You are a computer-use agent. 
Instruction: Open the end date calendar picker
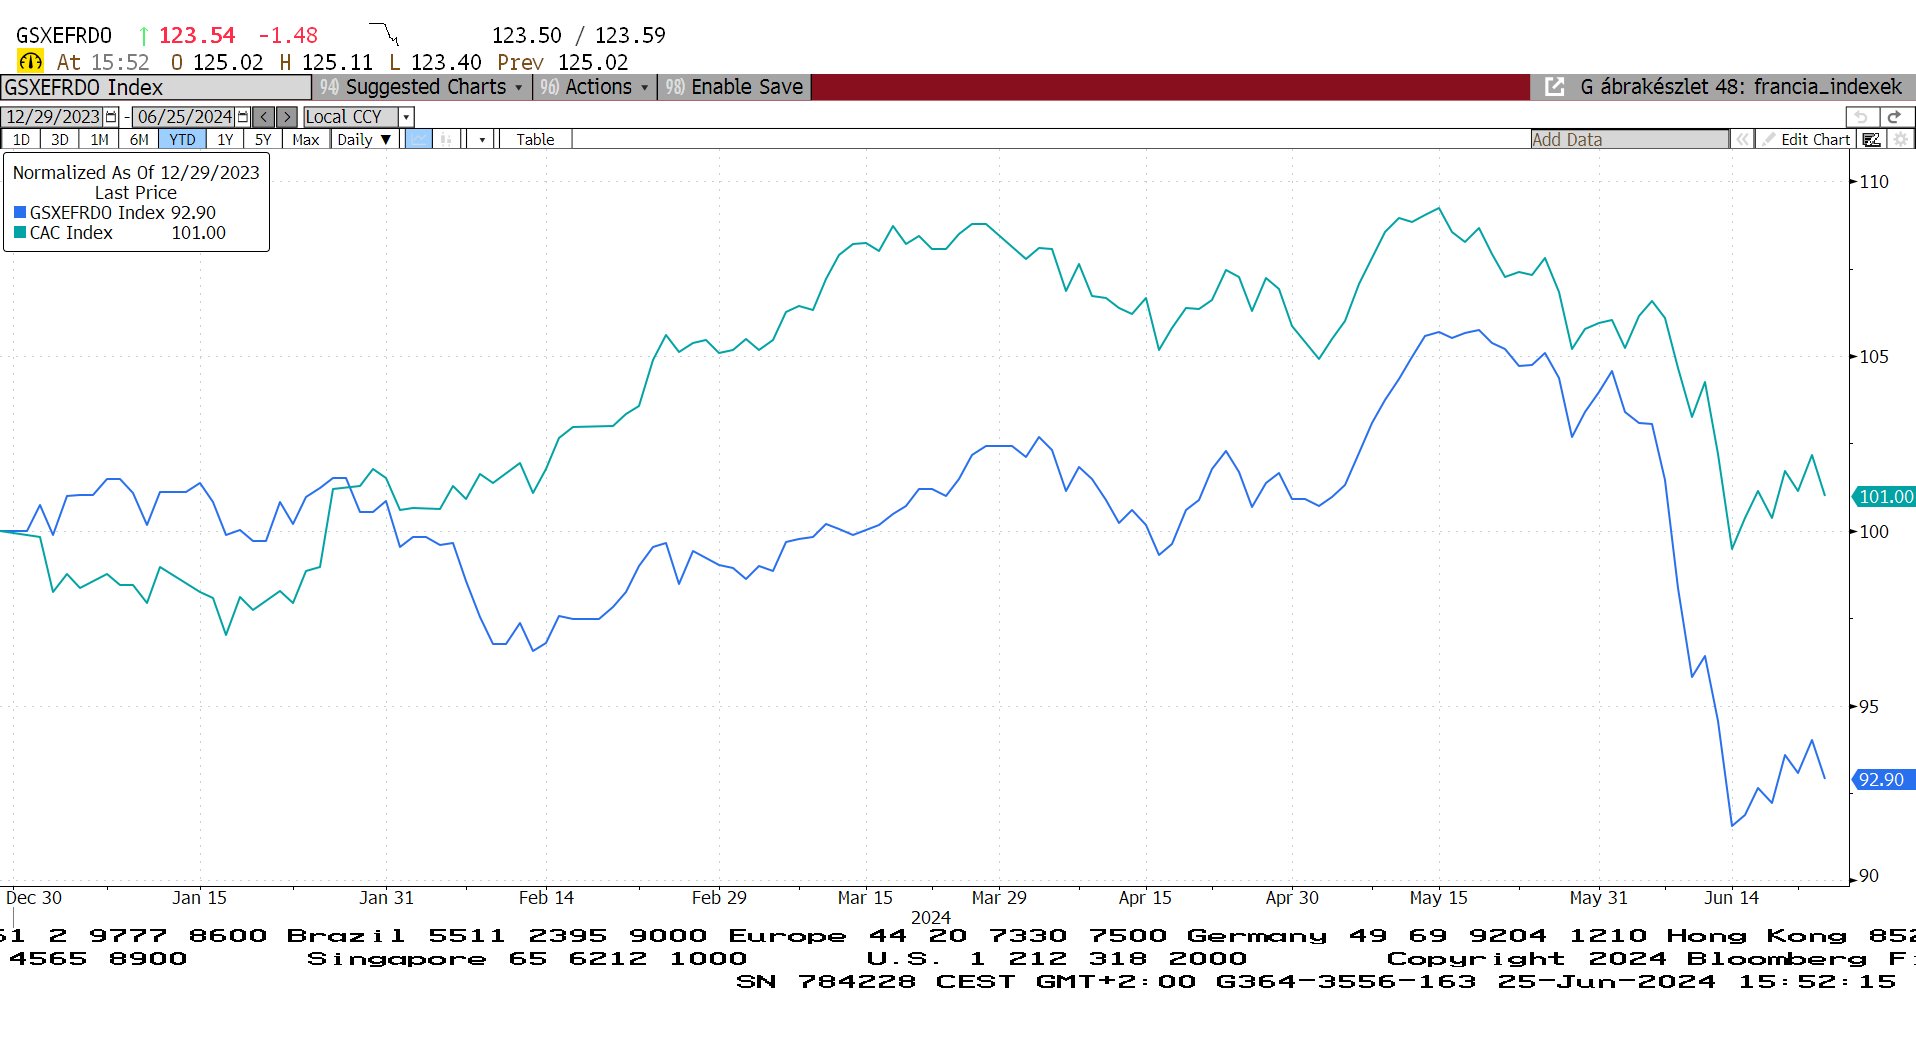242,117
